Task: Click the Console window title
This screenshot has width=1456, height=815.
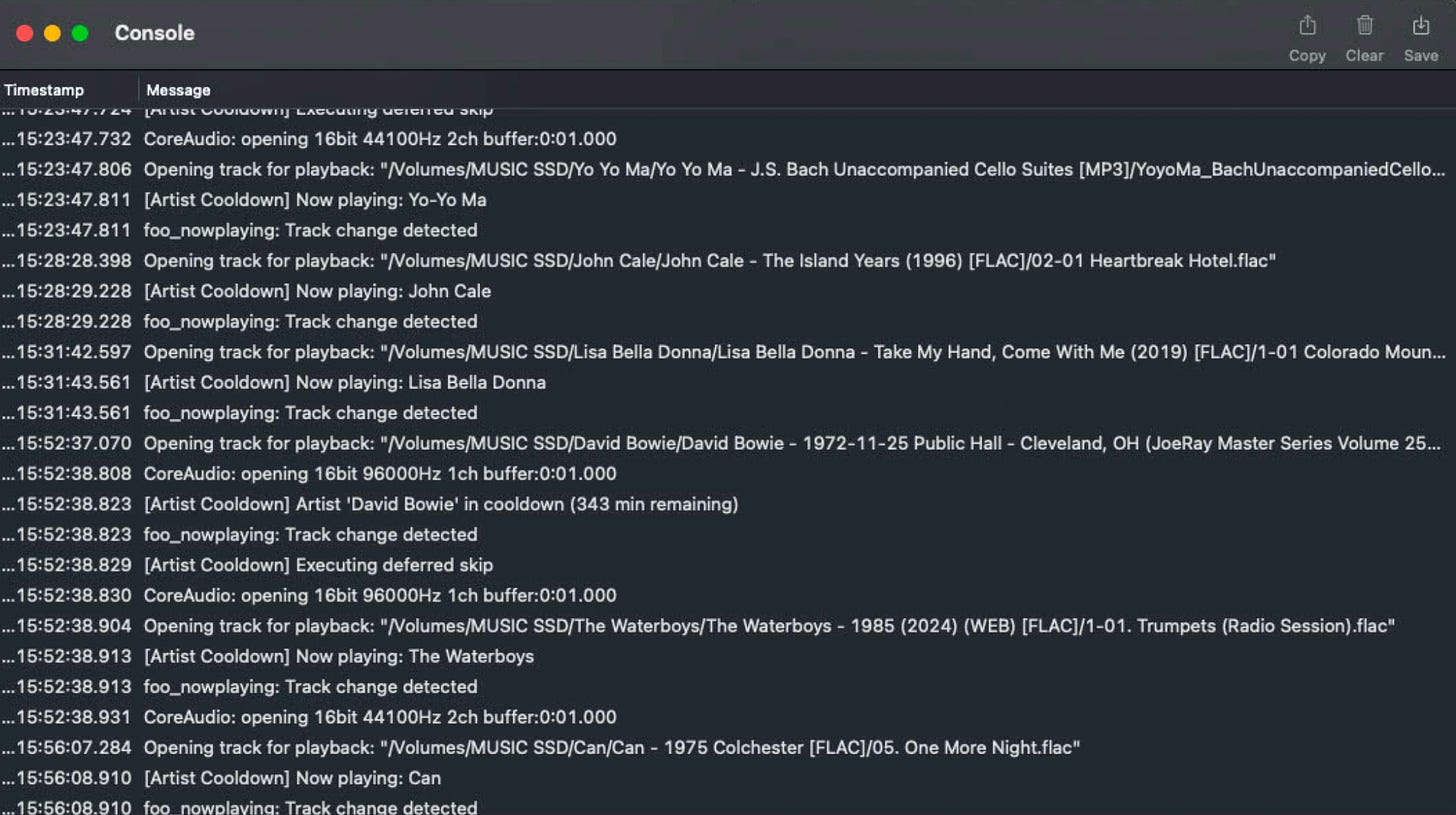Action: (155, 33)
